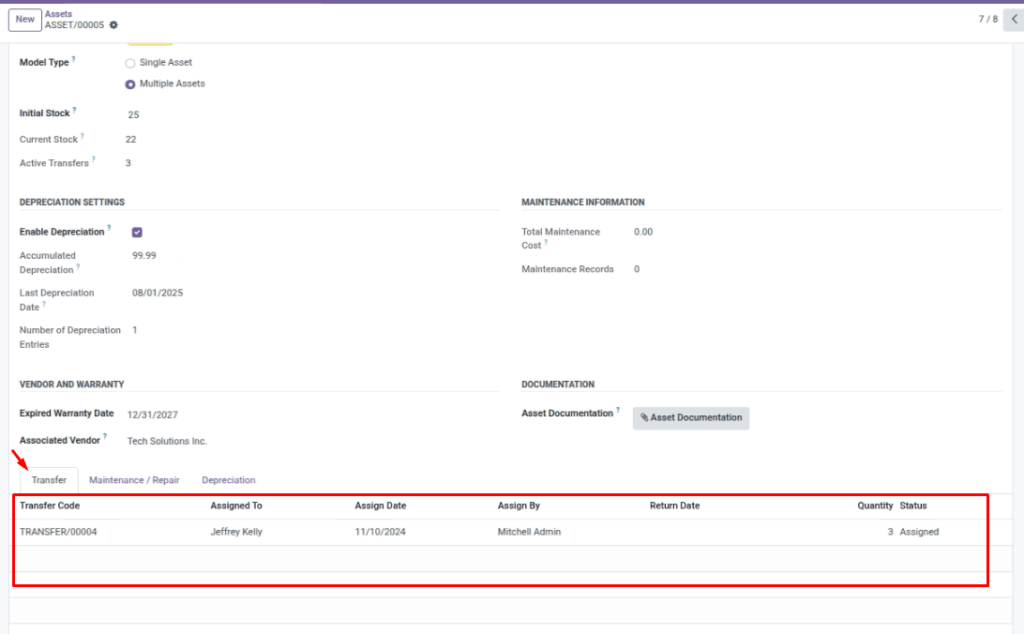This screenshot has width=1024, height=634.
Task: Click the 11/10/2024 assign date cell
Action: (x=380, y=532)
